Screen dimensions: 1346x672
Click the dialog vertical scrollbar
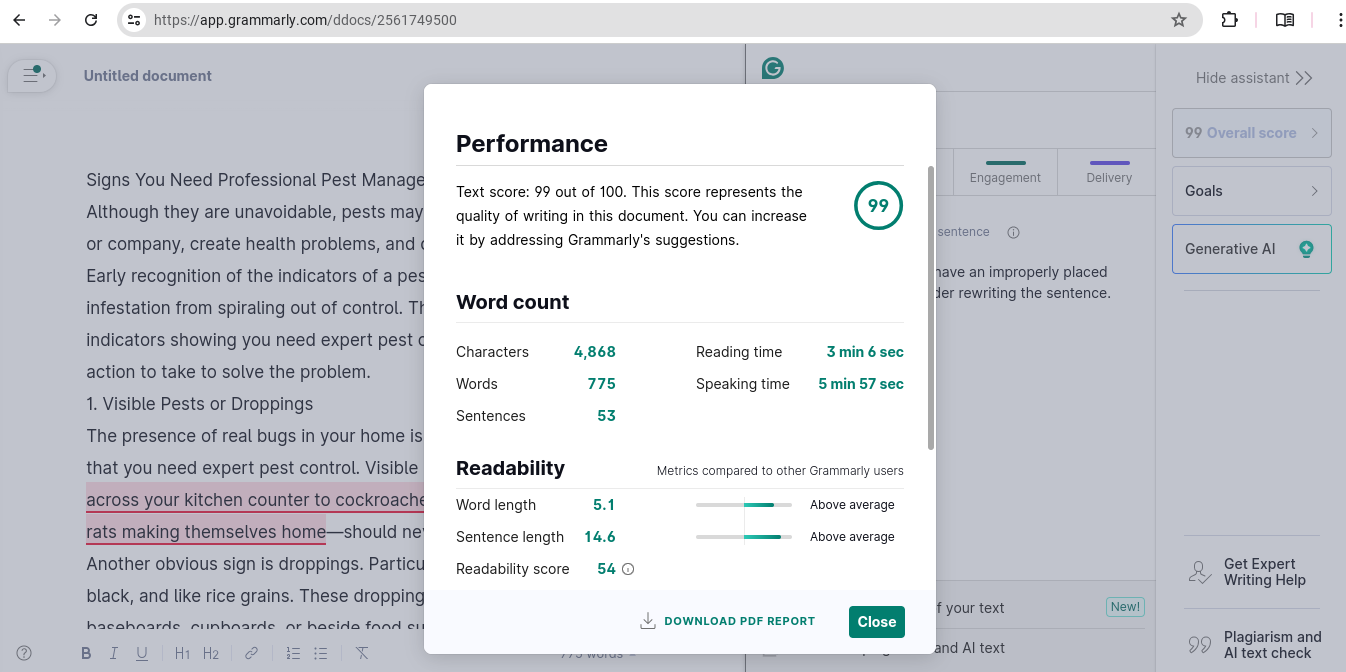point(932,308)
